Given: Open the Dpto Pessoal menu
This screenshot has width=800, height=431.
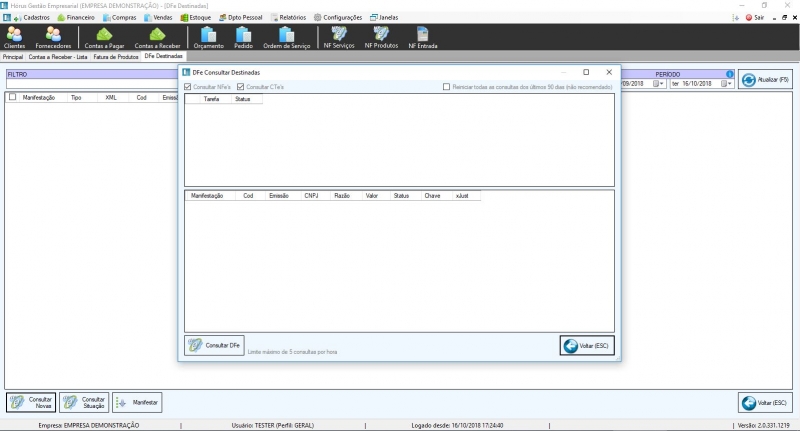Looking at the screenshot, I should (241, 17).
